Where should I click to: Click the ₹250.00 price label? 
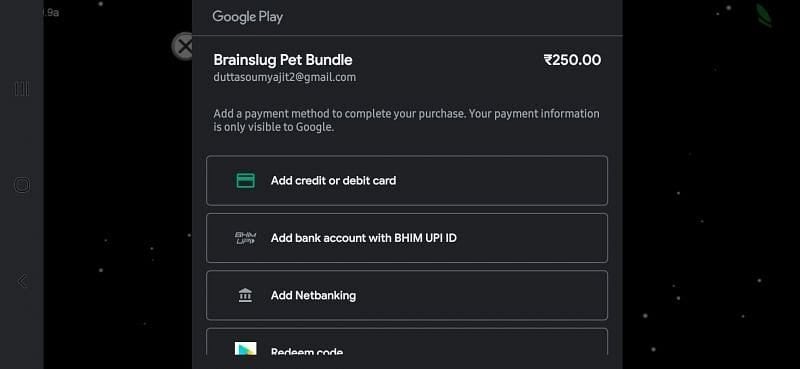[x=572, y=60]
